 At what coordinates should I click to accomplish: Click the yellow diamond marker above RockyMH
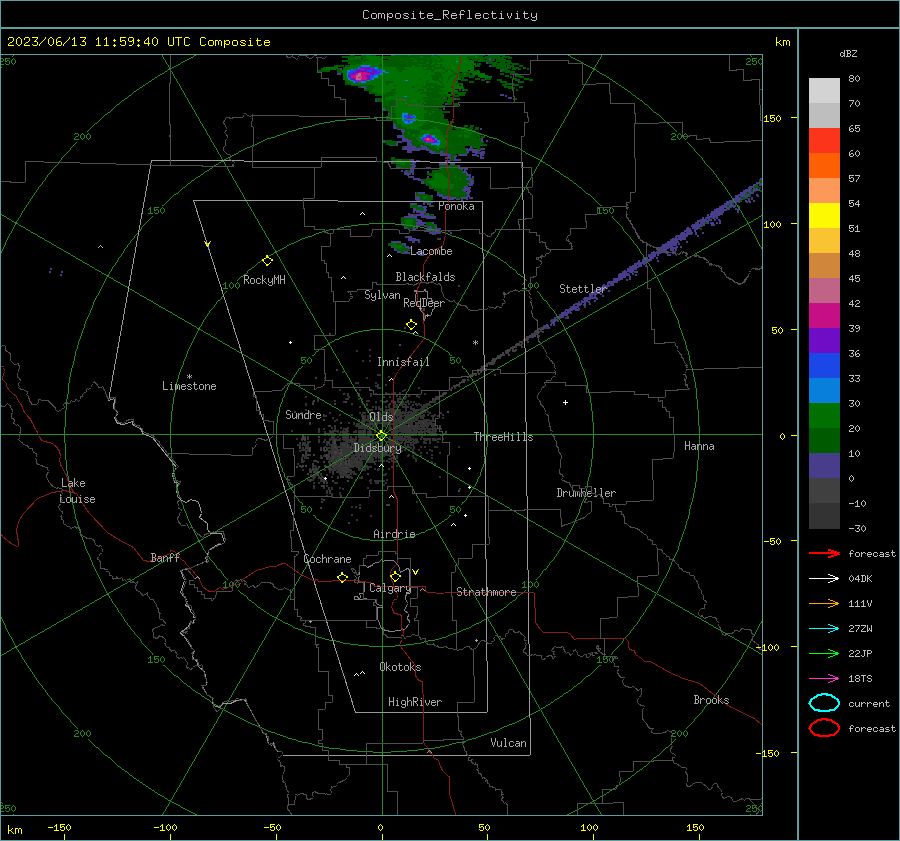tap(267, 261)
